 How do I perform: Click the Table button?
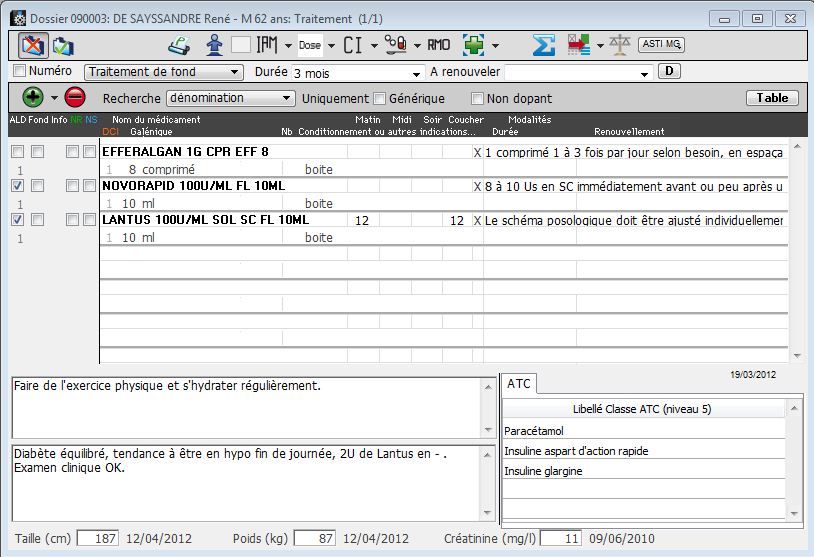(x=771, y=98)
